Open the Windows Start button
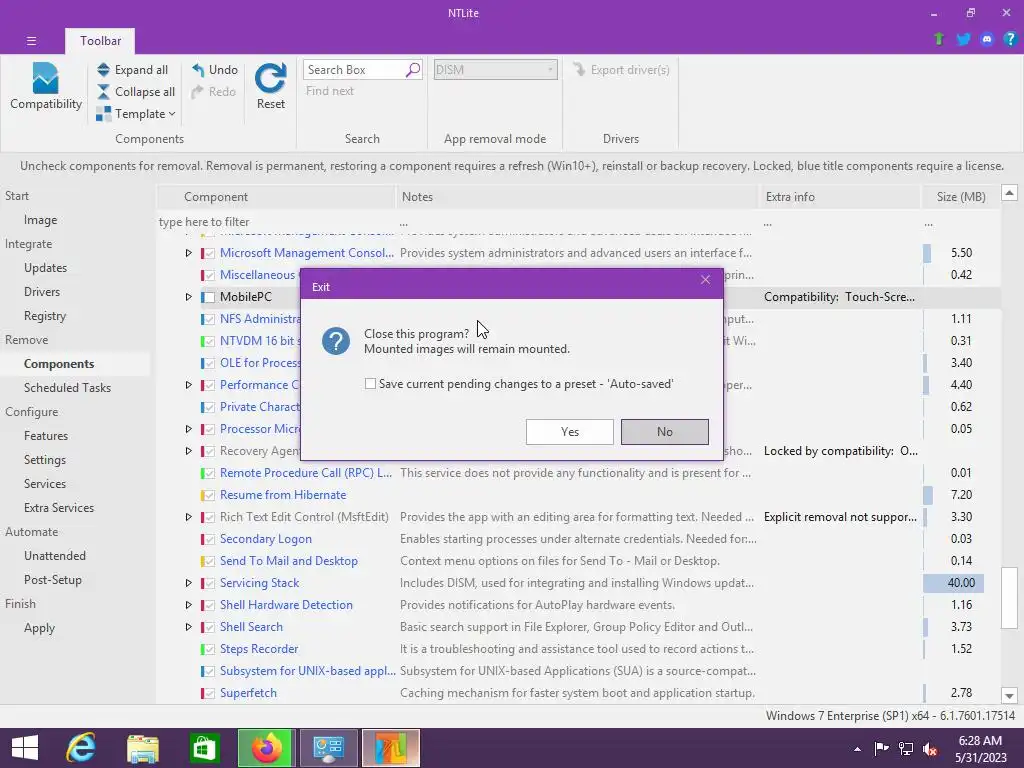 tap(25, 748)
